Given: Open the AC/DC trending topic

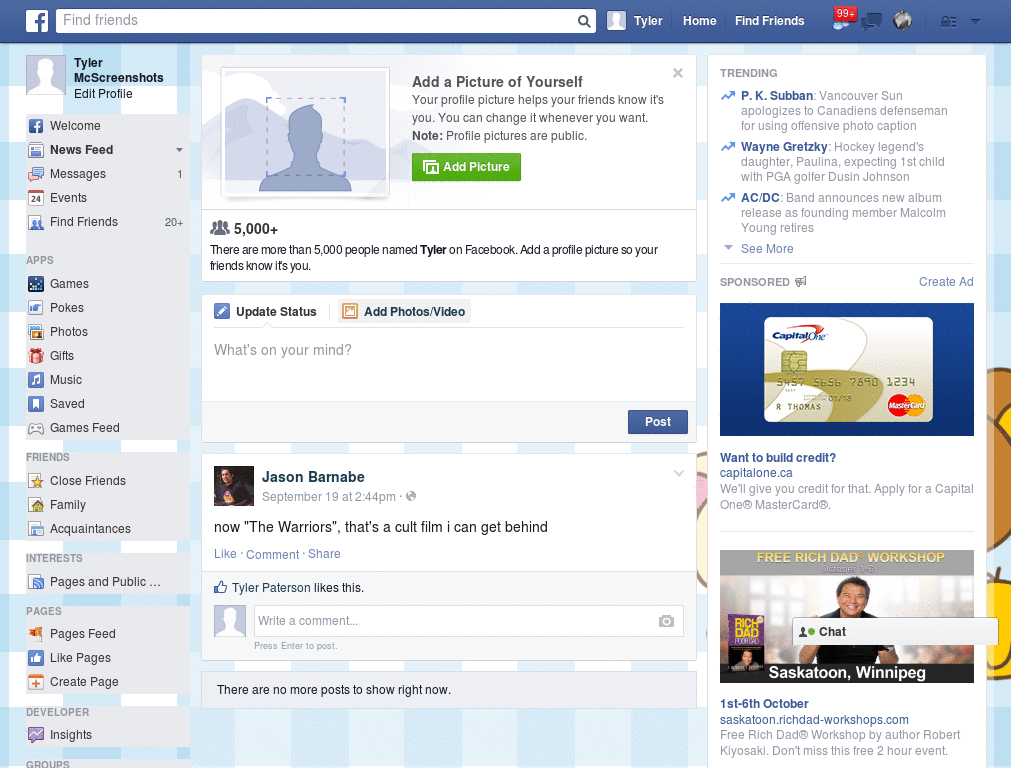Looking at the screenshot, I should [760, 198].
